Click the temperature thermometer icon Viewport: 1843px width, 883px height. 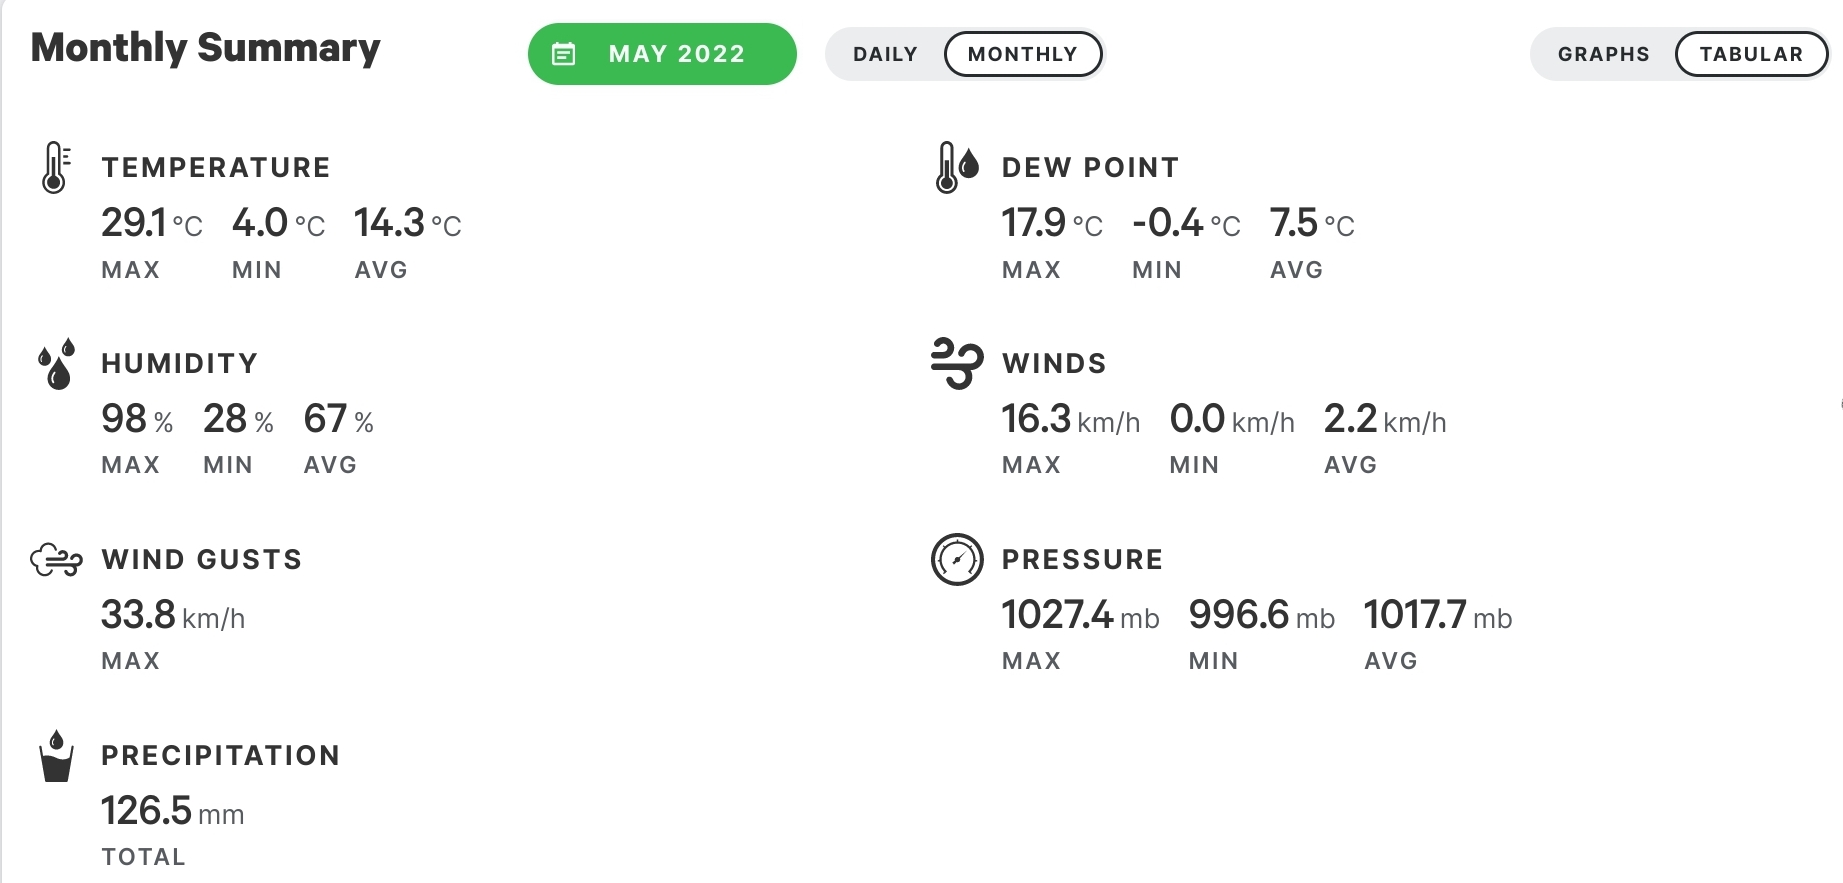pos(55,167)
